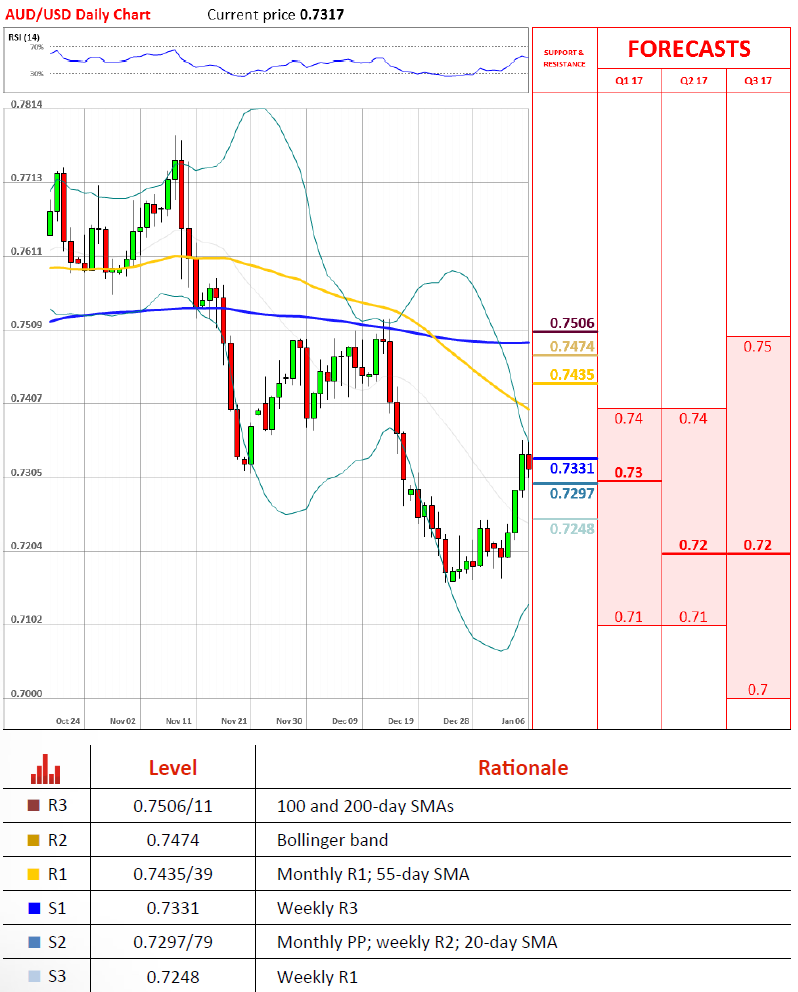This screenshot has width=798, height=992.
Task: Click the AUD/USD Daily Chart title
Action: coord(78,15)
